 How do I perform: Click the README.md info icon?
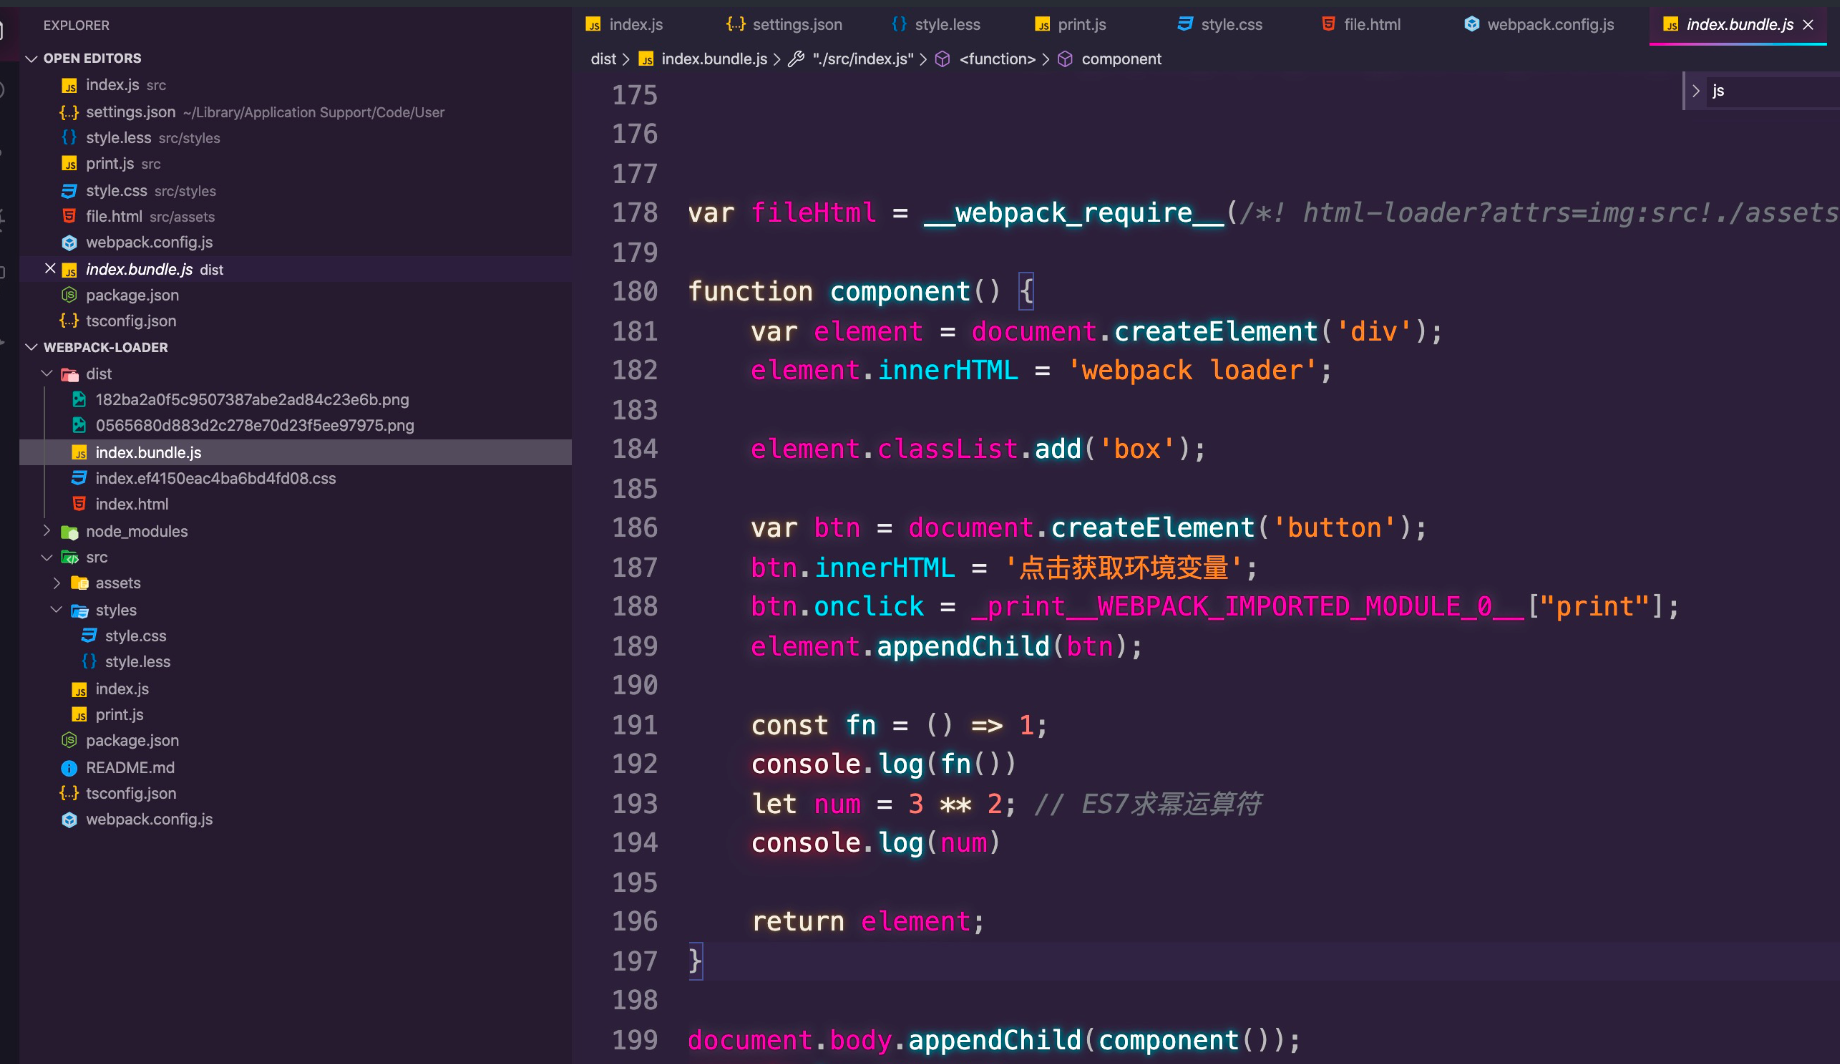click(69, 768)
